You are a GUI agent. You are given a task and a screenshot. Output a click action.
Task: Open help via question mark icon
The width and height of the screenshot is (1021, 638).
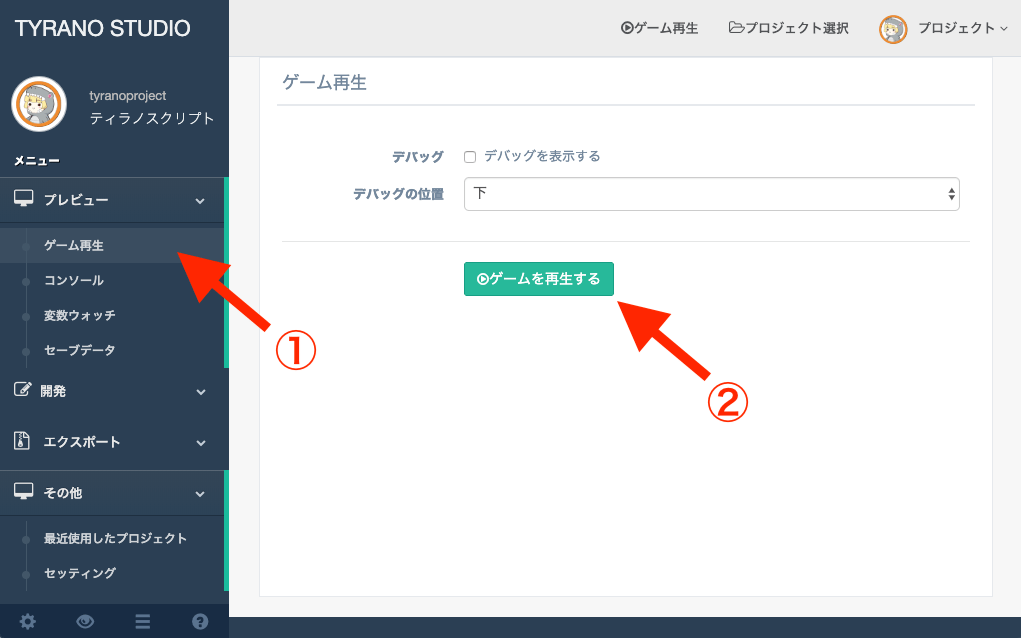(200, 621)
